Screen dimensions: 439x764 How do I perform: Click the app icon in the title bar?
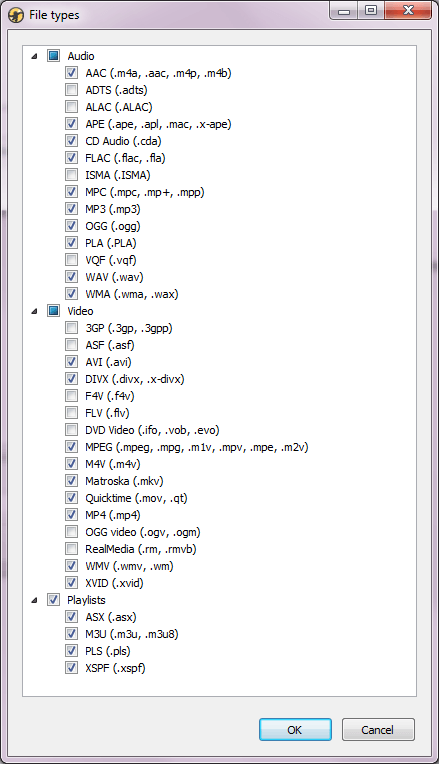point(16,15)
